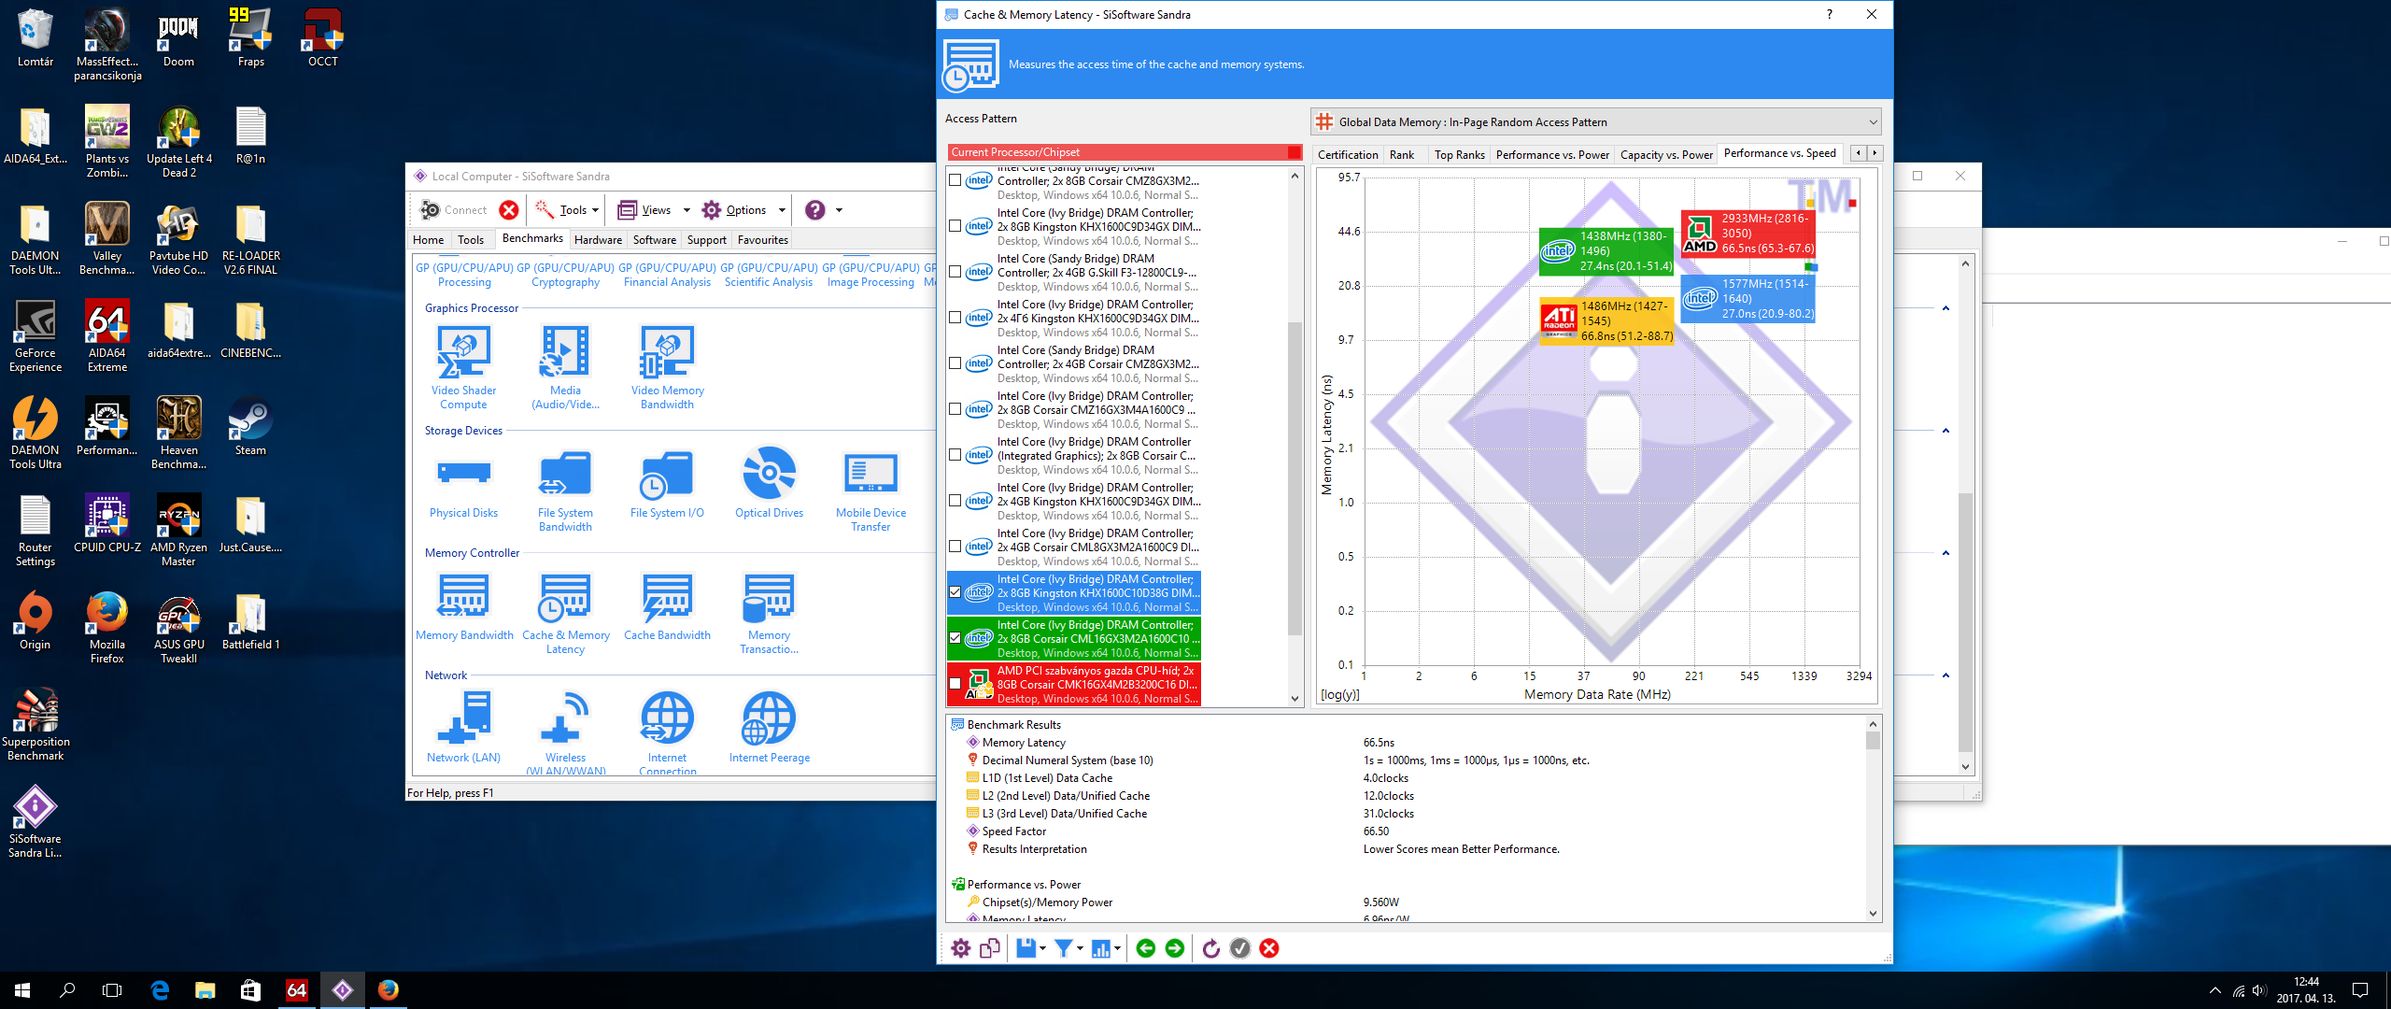Check the red AMD Corsair CMK16GX4M2B3200C16 entry

click(x=955, y=684)
